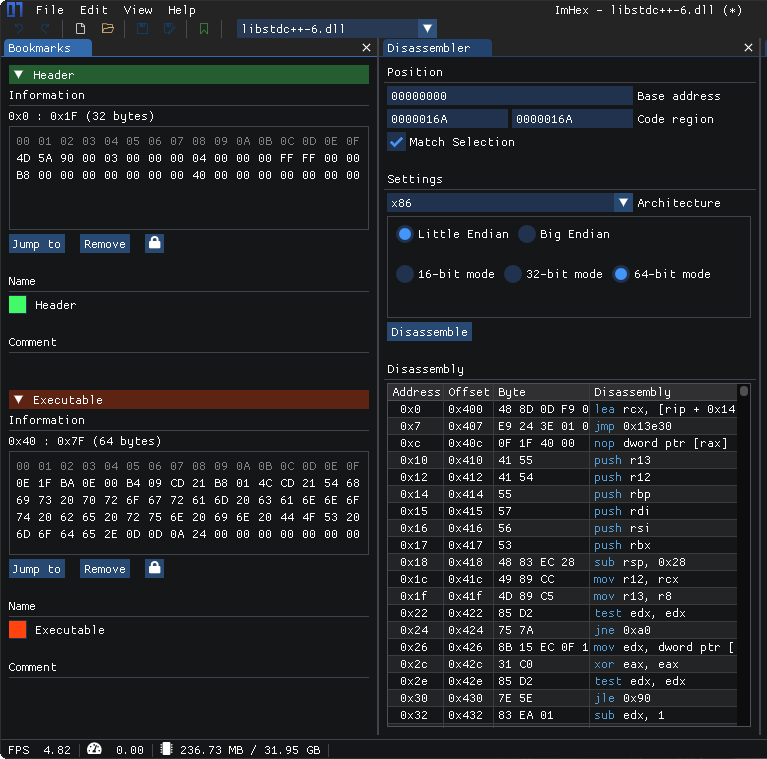Image resolution: width=767 pixels, height=759 pixels.
Task: Click the new file icon in toolbar
Action: click(80, 29)
